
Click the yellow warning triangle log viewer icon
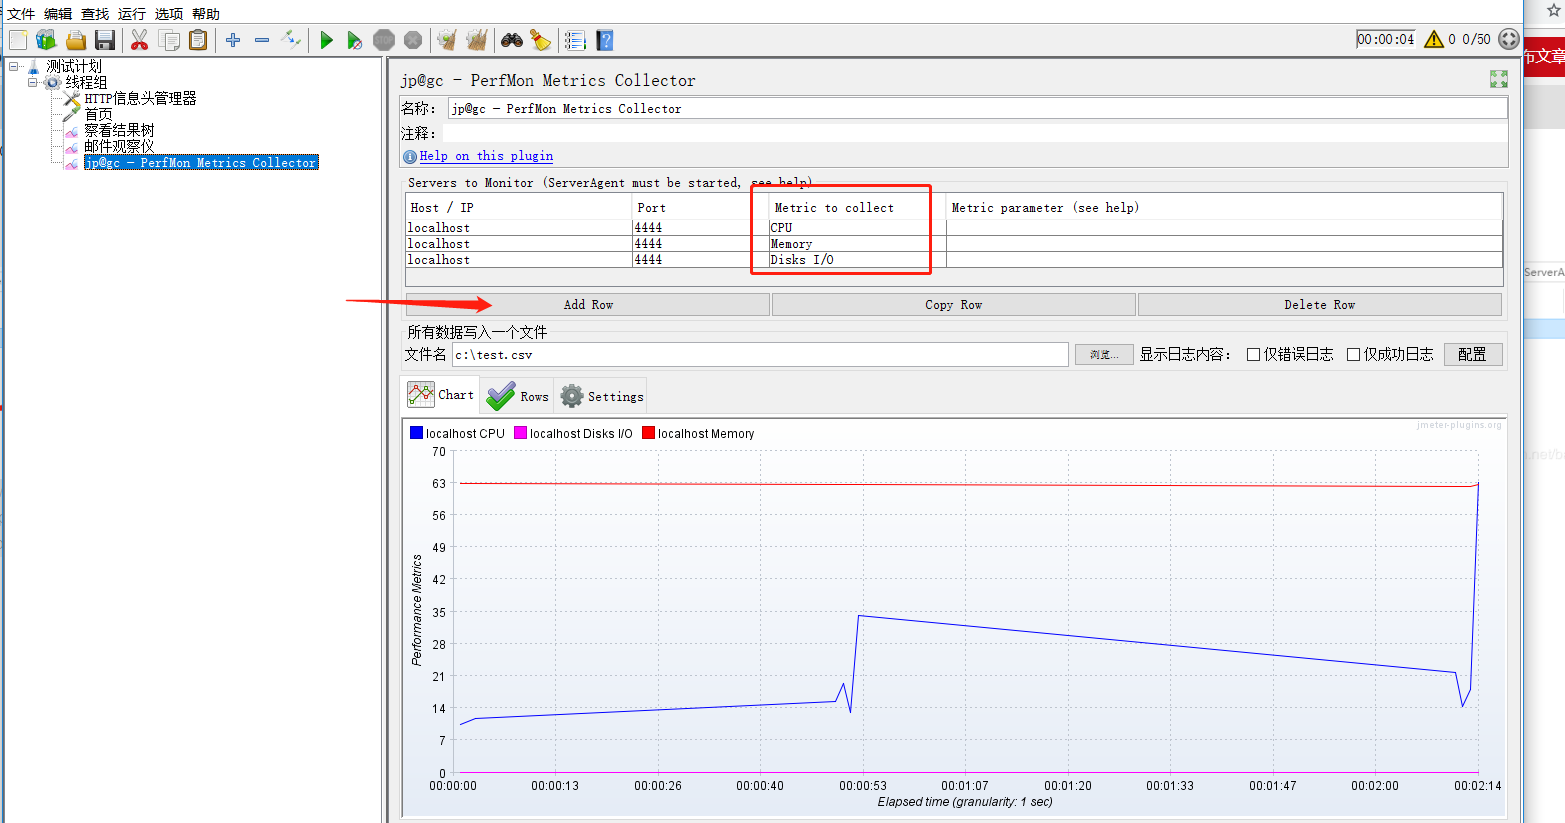click(x=1433, y=40)
